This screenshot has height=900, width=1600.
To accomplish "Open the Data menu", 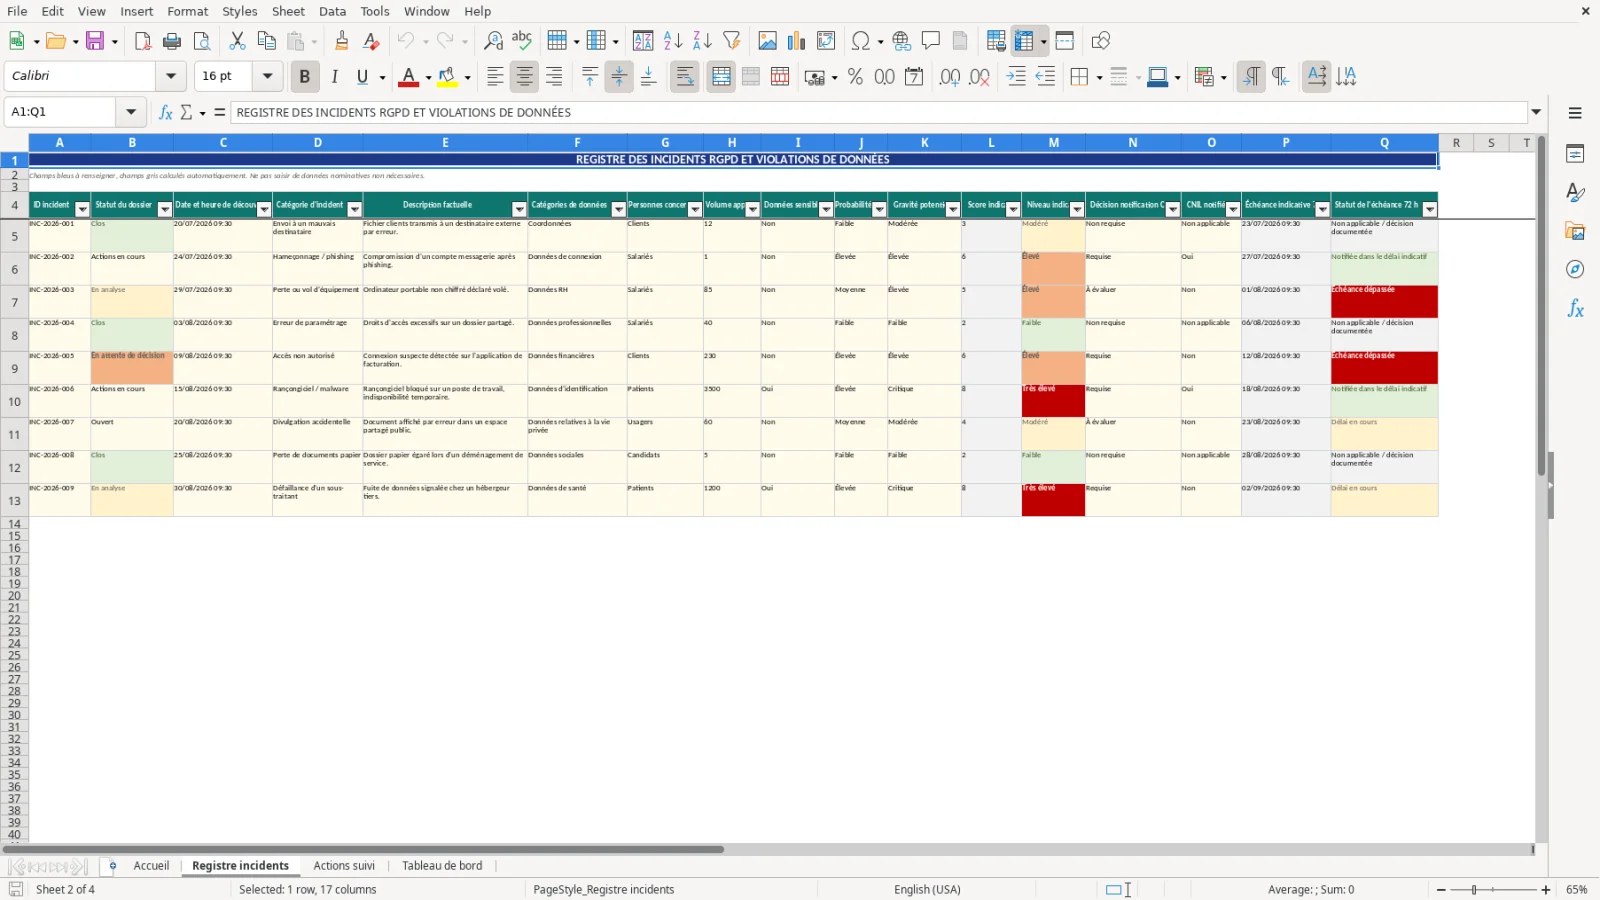I will tap(332, 11).
